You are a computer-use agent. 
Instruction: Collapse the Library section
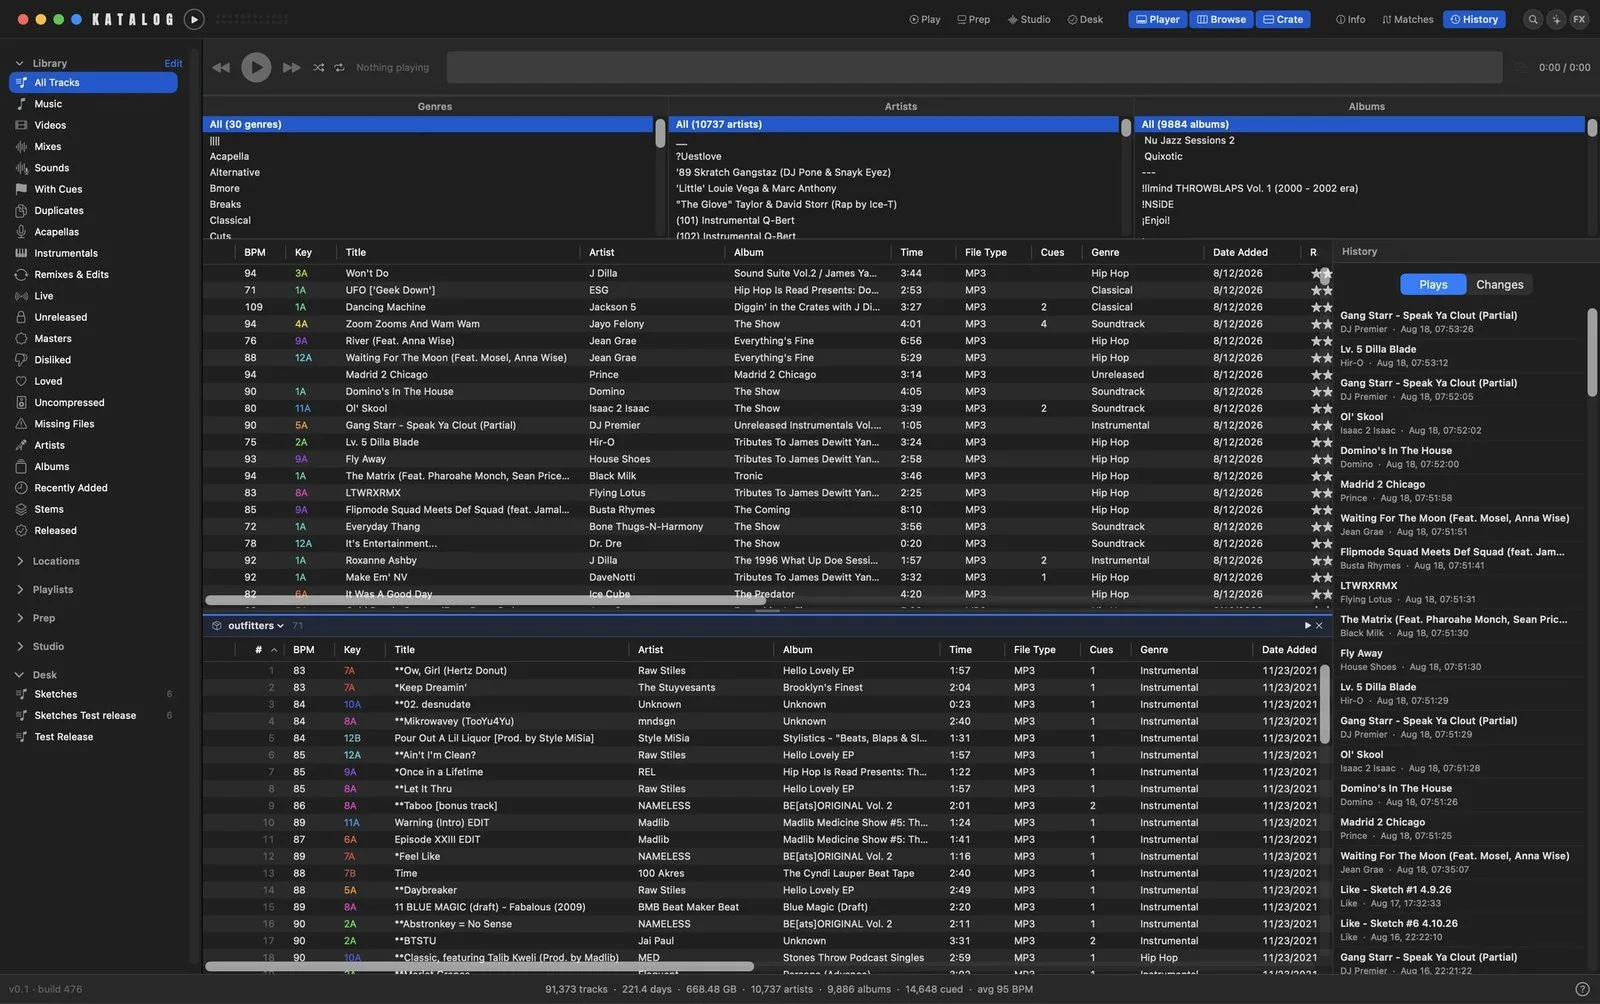click(19, 63)
